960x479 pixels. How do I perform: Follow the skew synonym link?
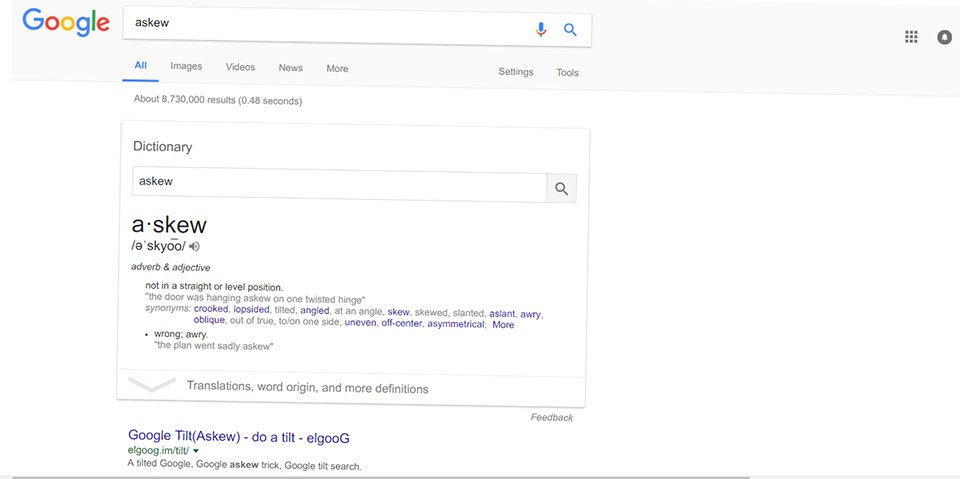[x=399, y=312]
